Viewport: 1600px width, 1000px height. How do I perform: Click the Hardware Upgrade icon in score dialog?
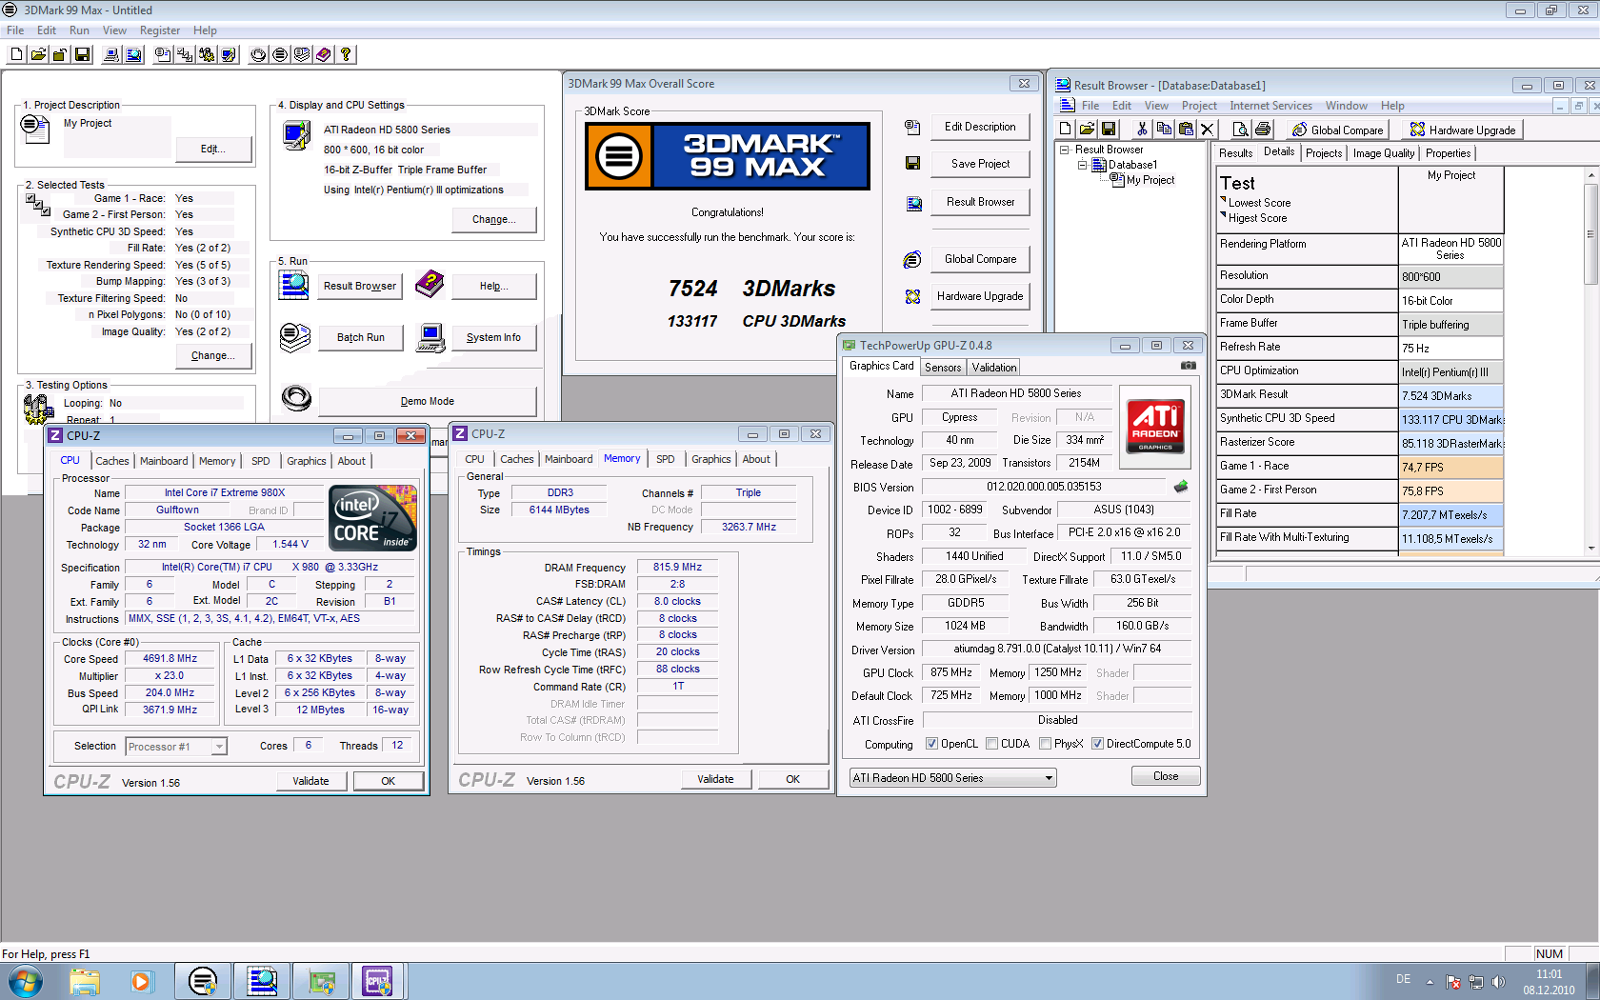click(912, 296)
